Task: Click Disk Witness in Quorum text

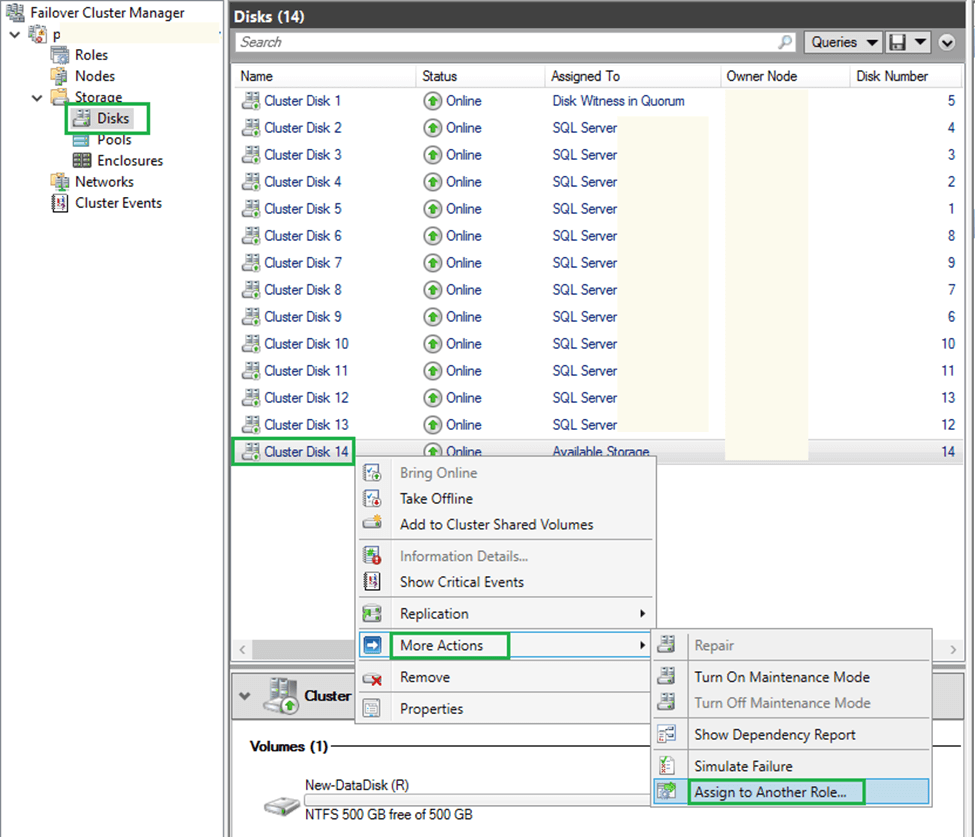Action: pyautogui.click(x=618, y=101)
